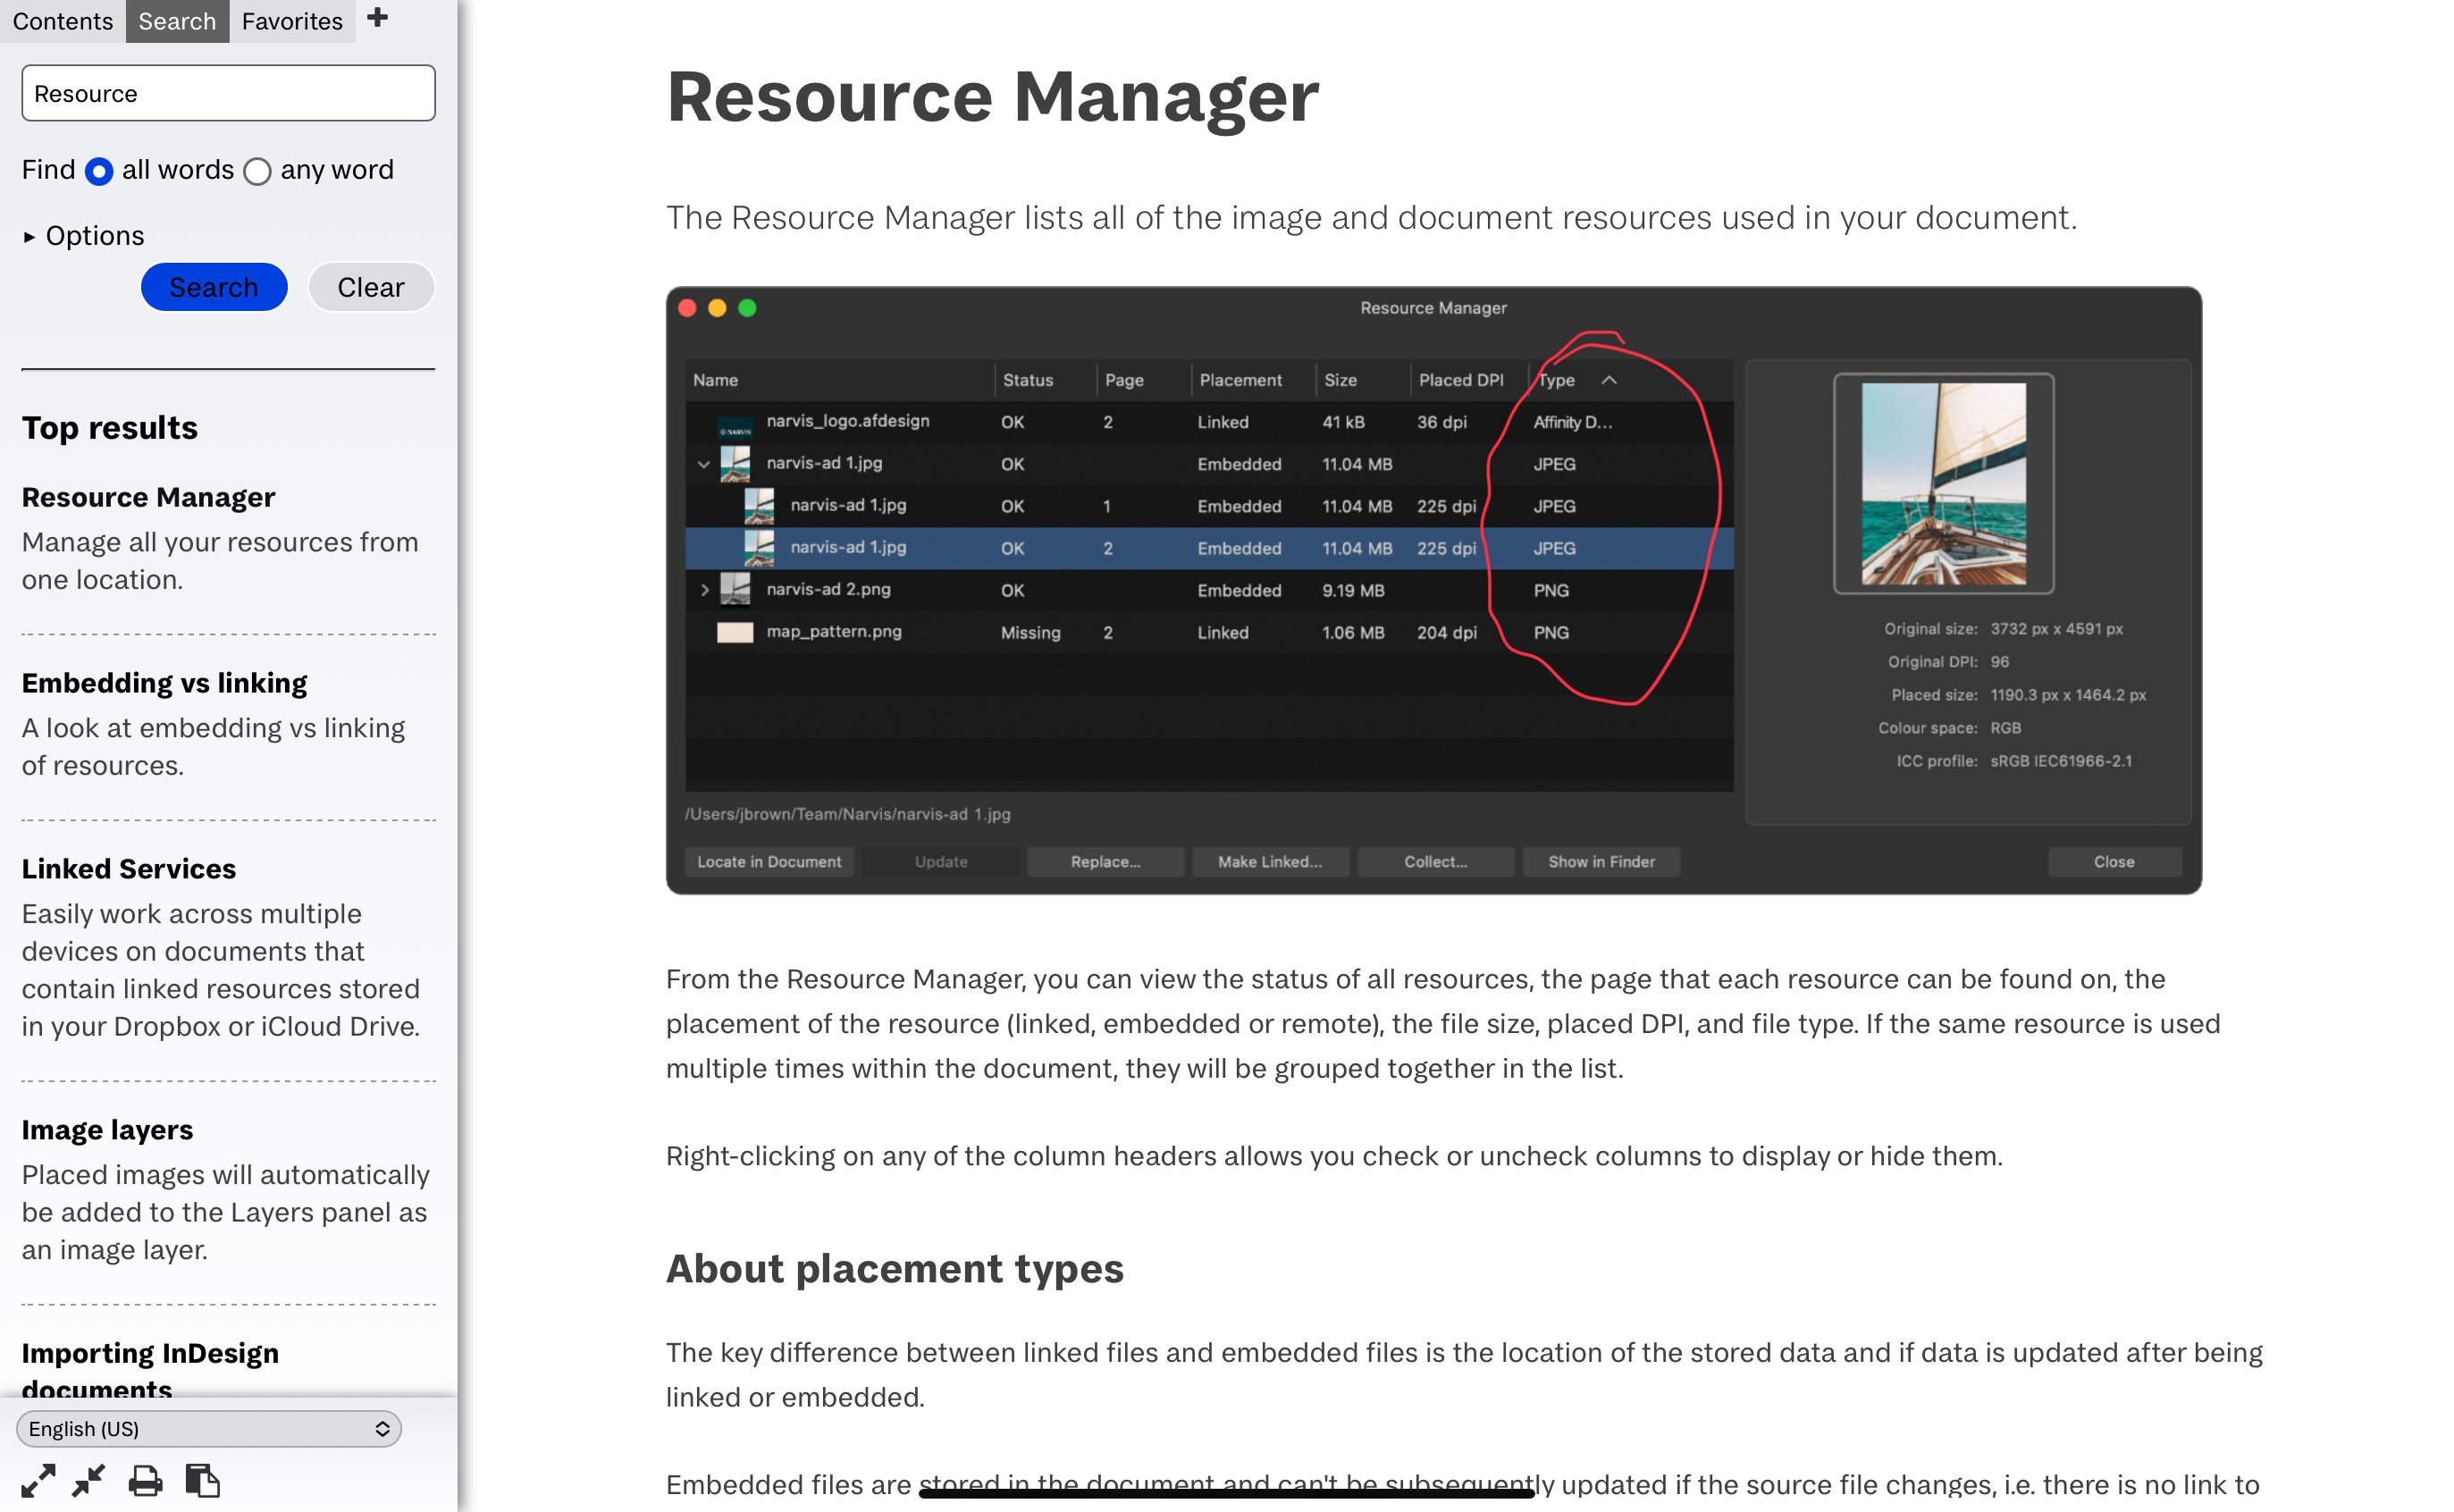Clear the search results
Screen dimensions: 2454x1512
pos(371,288)
